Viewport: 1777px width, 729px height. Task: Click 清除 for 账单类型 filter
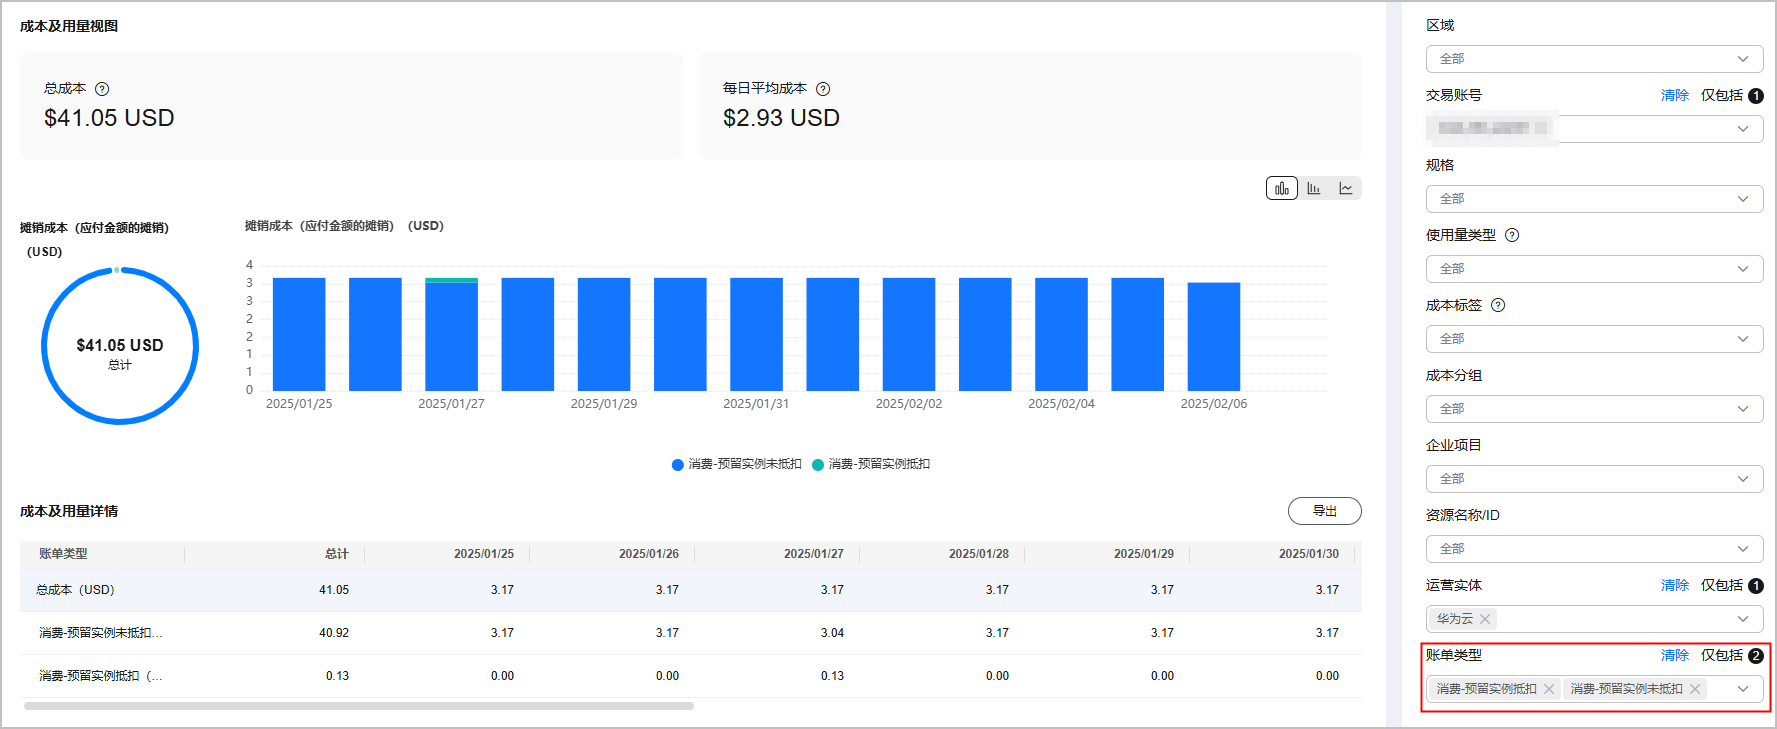(x=1675, y=655)
